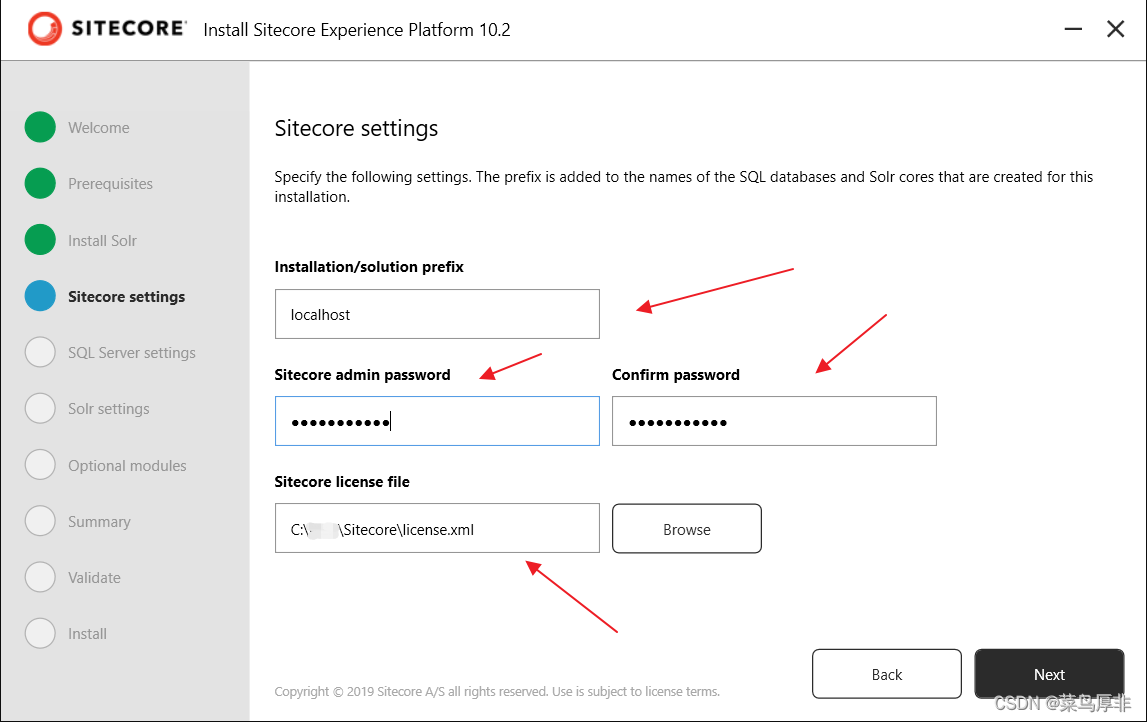Click the "Sitecore admin password" label
This screenshot has width=1147, height=722.
point(362,375)
